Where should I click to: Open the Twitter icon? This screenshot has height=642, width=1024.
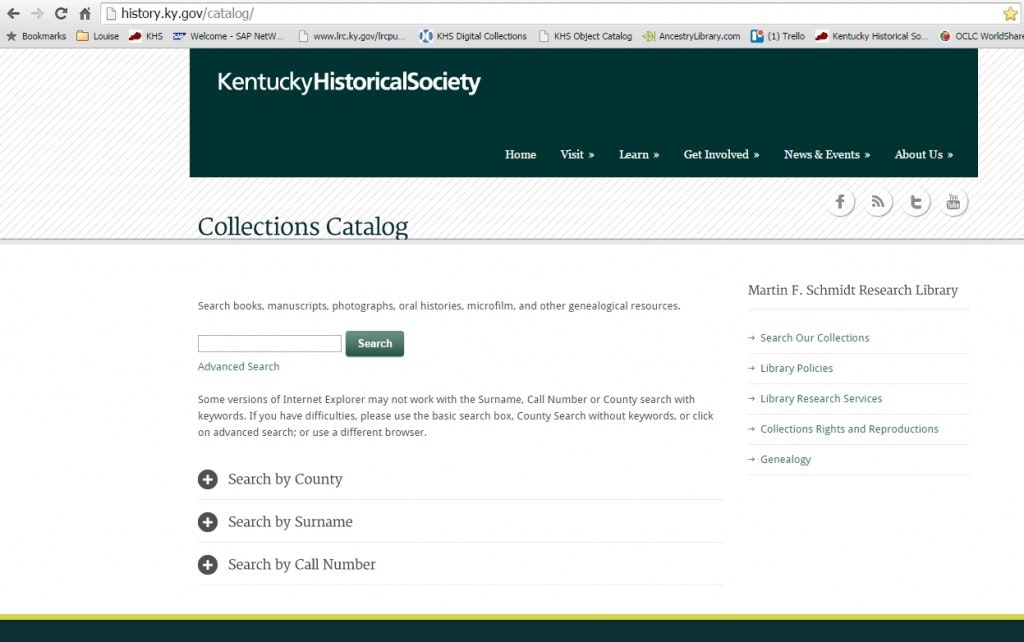pyautogui.click(x=916, y=201)
